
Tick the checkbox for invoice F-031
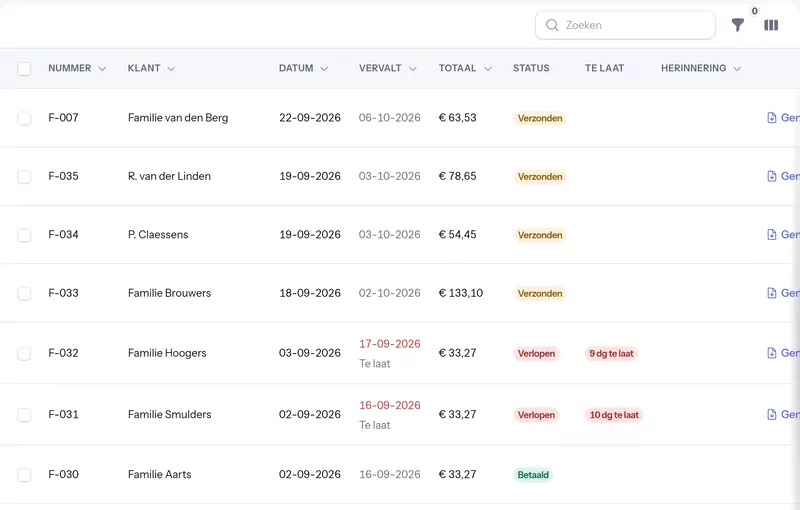24,415
